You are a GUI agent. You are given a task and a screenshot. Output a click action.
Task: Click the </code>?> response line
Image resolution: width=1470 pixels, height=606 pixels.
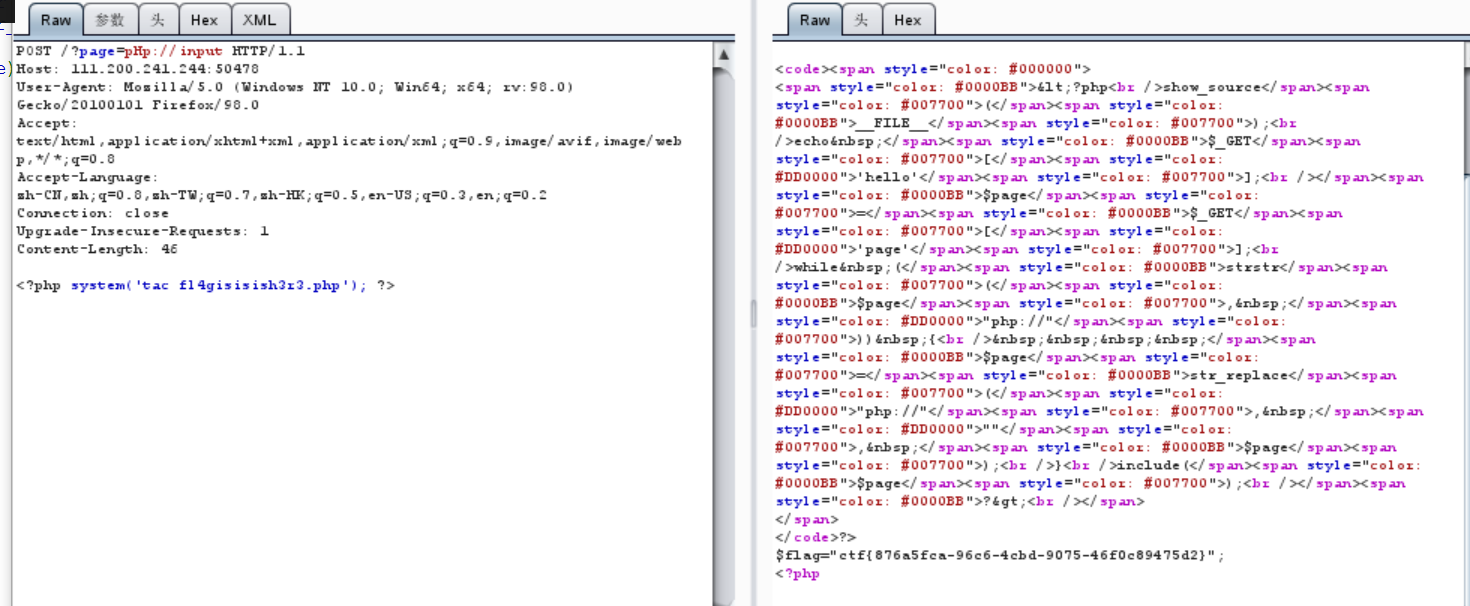816,537
